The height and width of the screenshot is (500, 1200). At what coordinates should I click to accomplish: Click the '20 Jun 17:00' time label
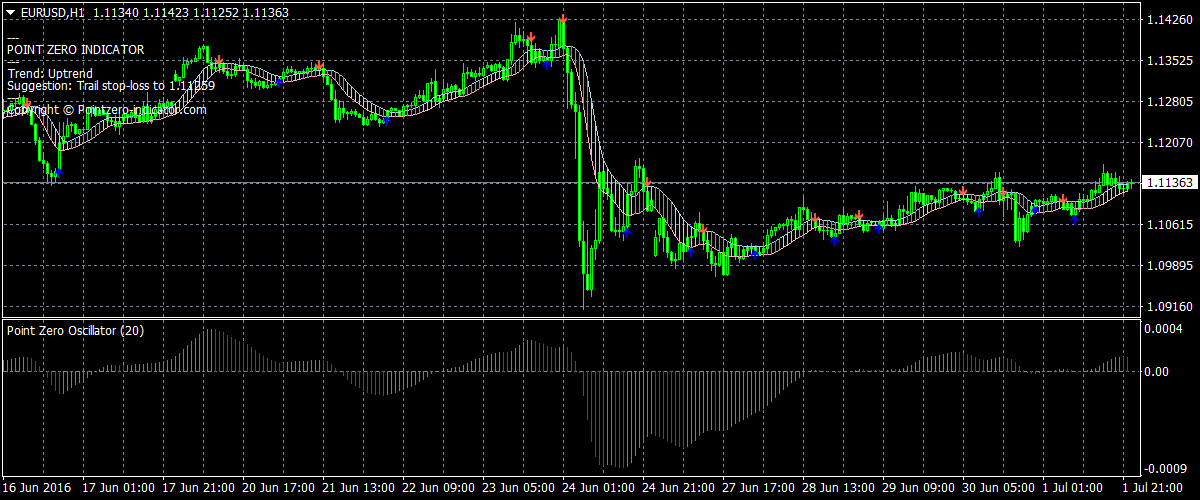click(279, 489)
